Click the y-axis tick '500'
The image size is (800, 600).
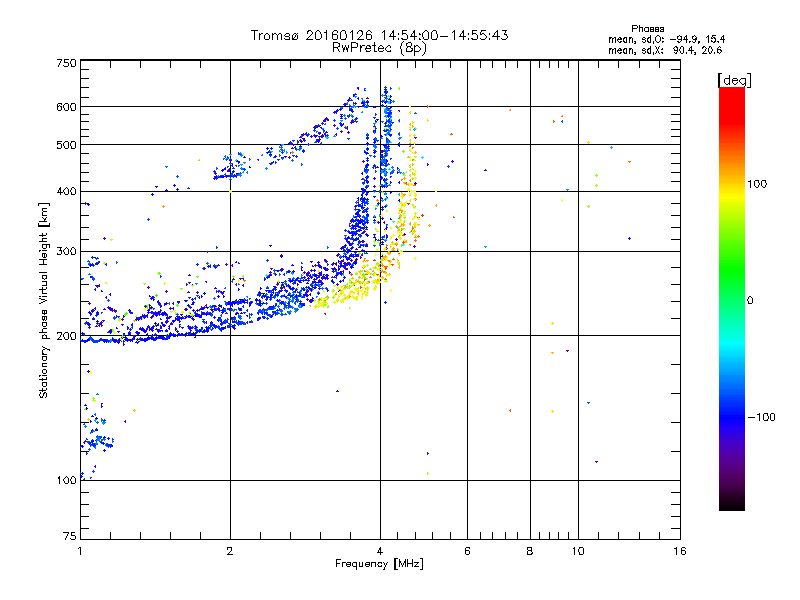point(66,145)
